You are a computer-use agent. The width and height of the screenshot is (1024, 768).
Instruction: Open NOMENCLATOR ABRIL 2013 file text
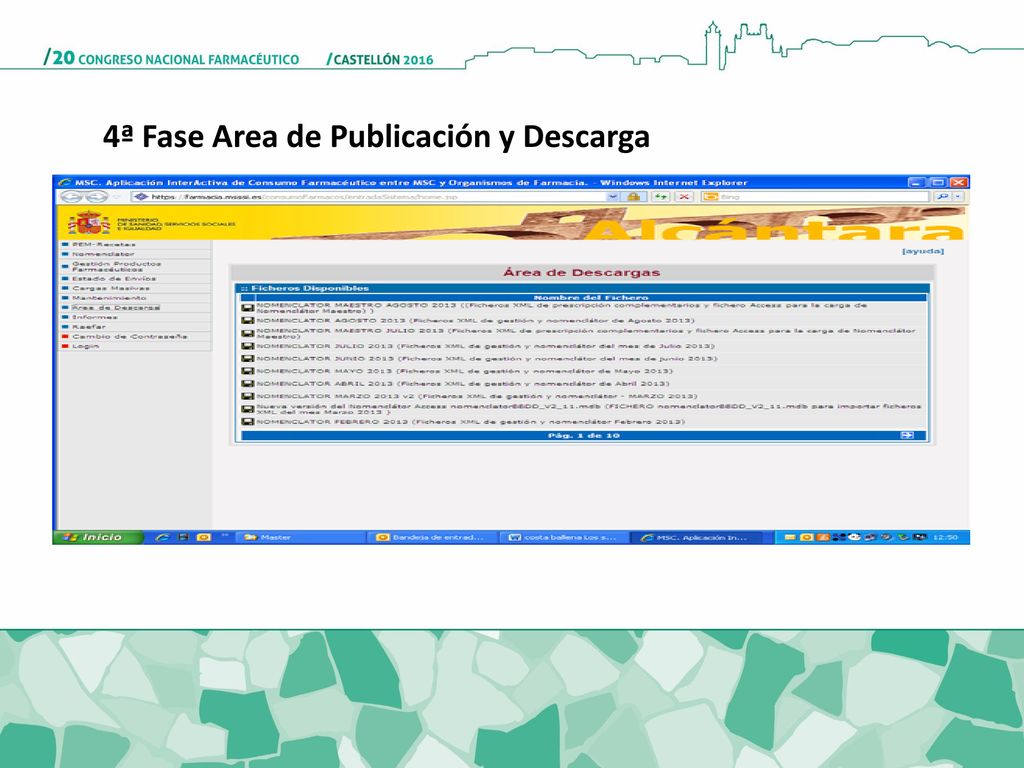463,384
